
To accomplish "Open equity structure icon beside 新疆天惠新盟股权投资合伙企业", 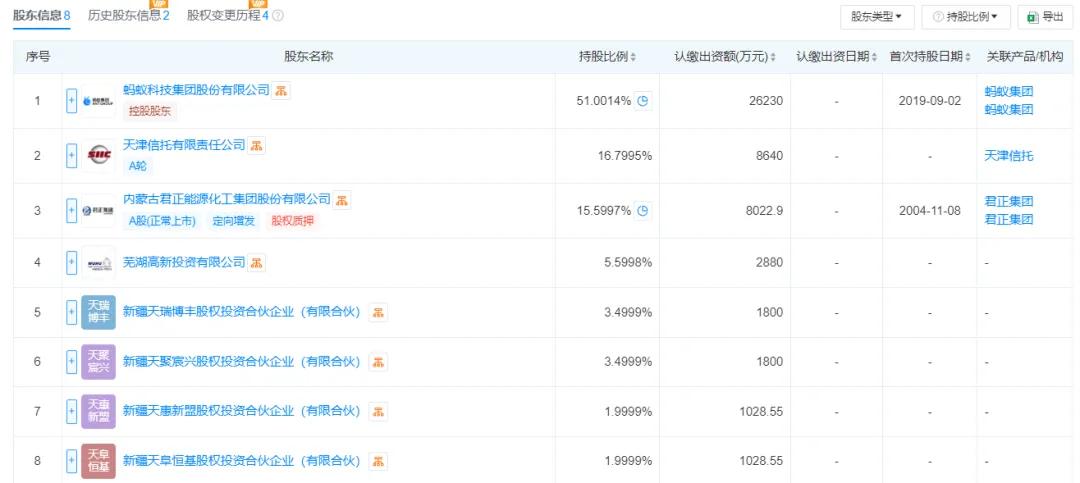I will click(x=377, y=411).
